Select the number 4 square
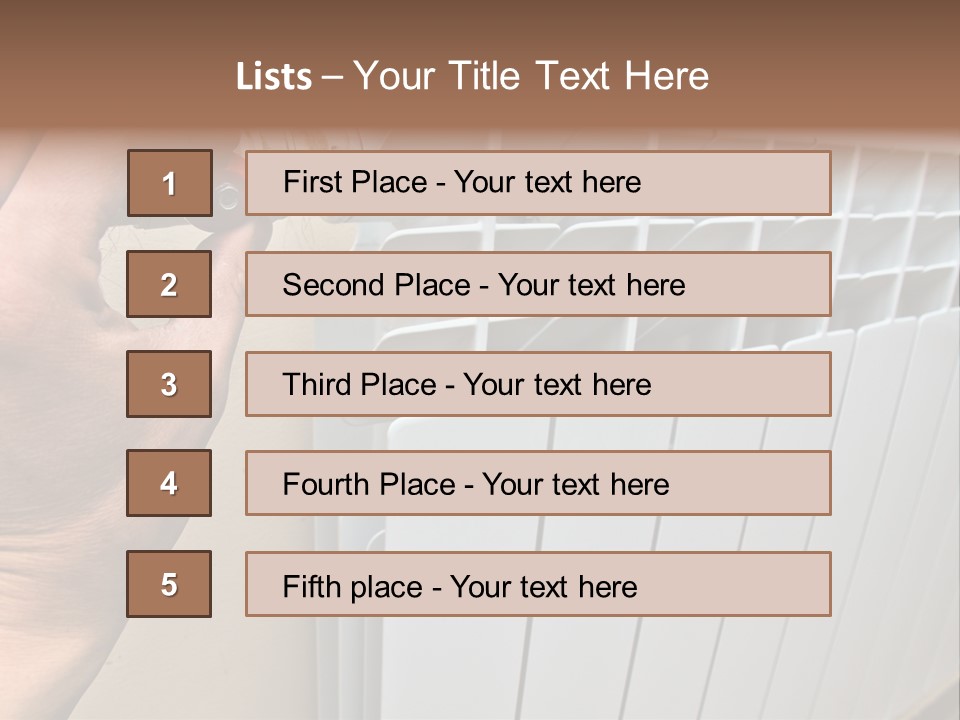This screenshot has width=960, height=720. 170,483
